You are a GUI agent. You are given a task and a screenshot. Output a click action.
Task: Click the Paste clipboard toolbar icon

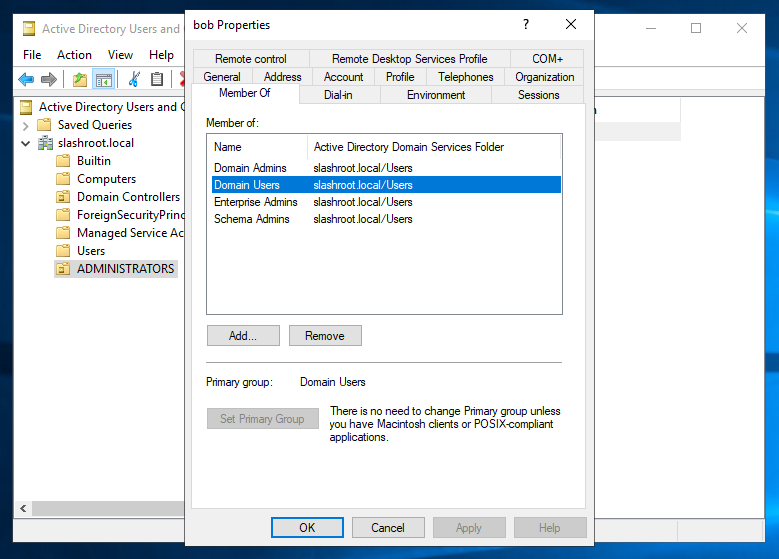(x=157, y=80)
